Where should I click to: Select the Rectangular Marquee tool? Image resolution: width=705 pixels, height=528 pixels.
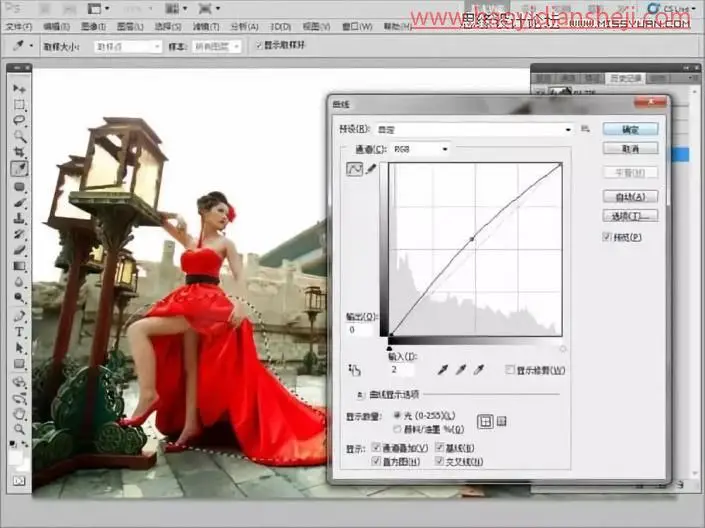[19, 104]
